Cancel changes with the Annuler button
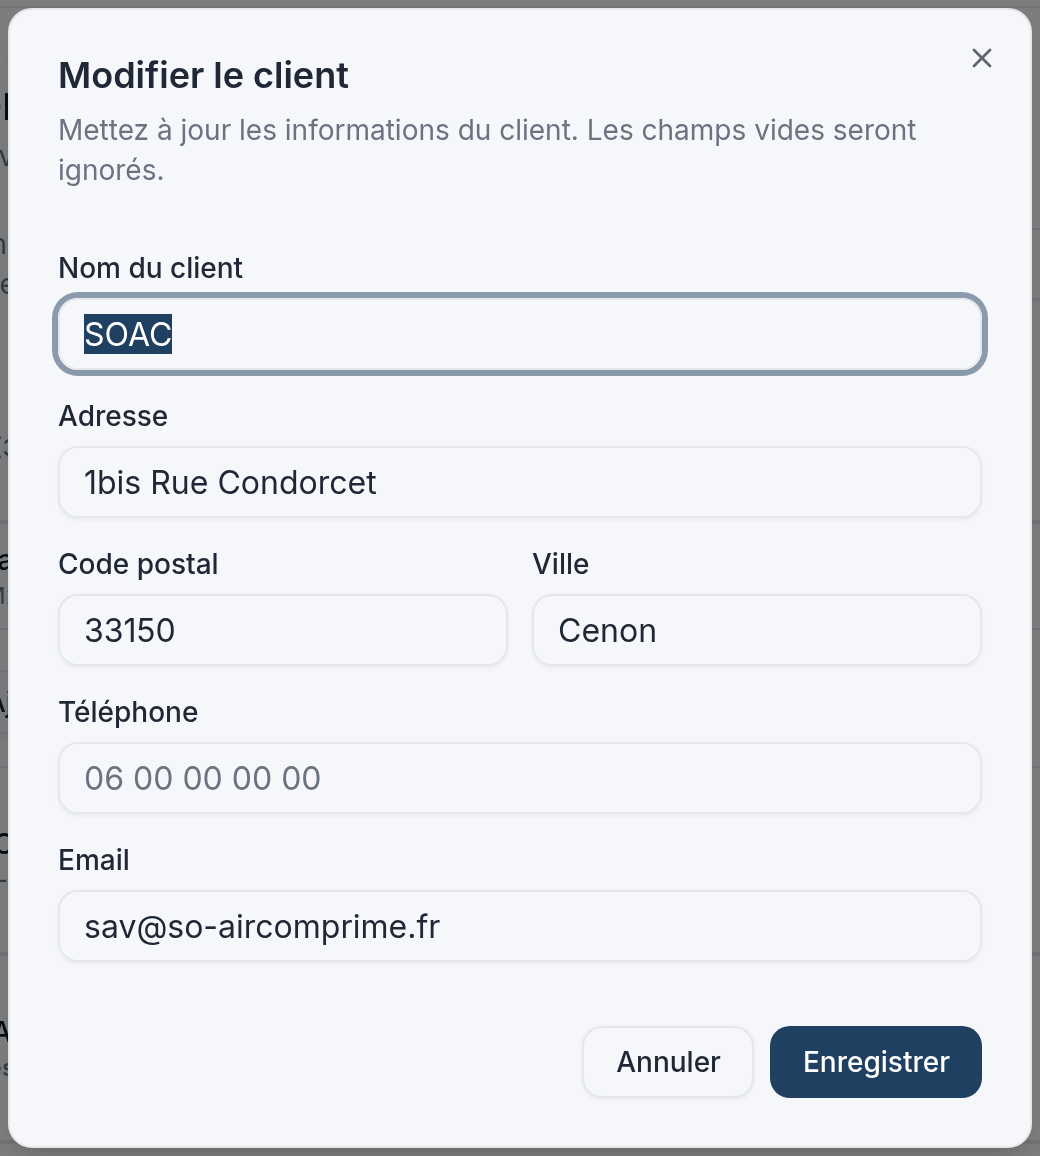 click(x=668, y=1062)
